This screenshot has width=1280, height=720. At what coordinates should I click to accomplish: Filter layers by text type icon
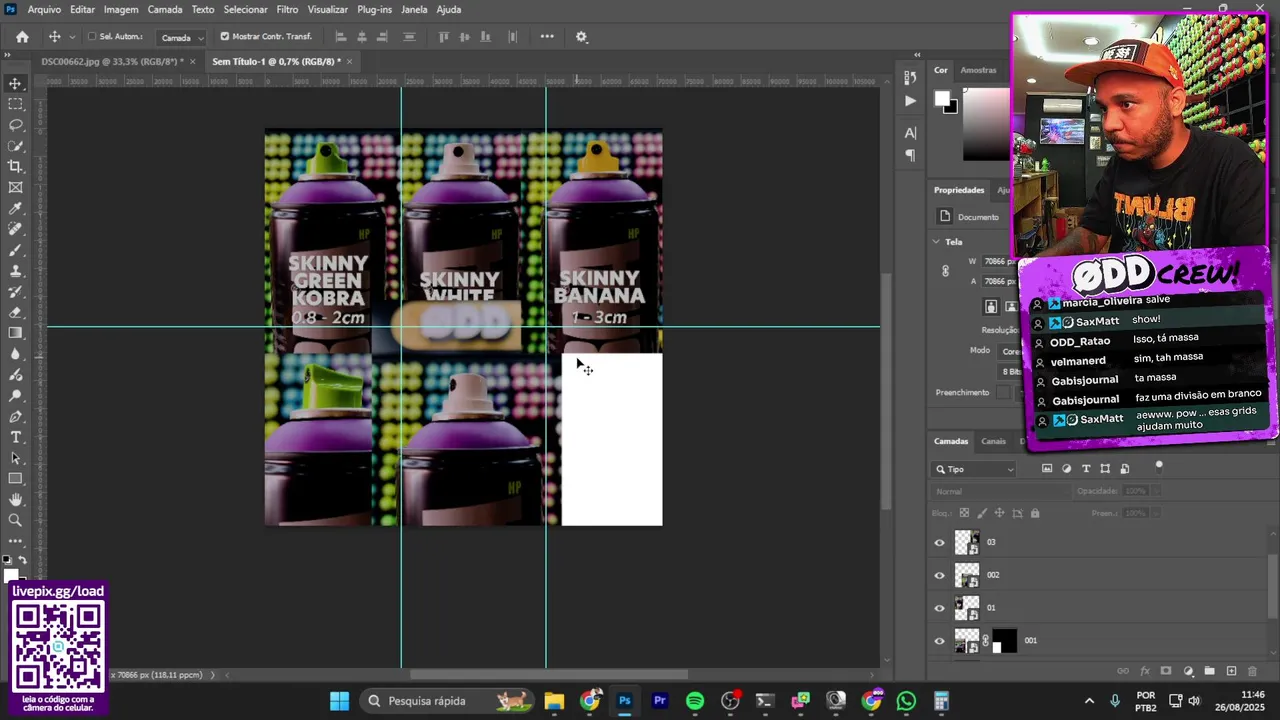coord(1086,468)
